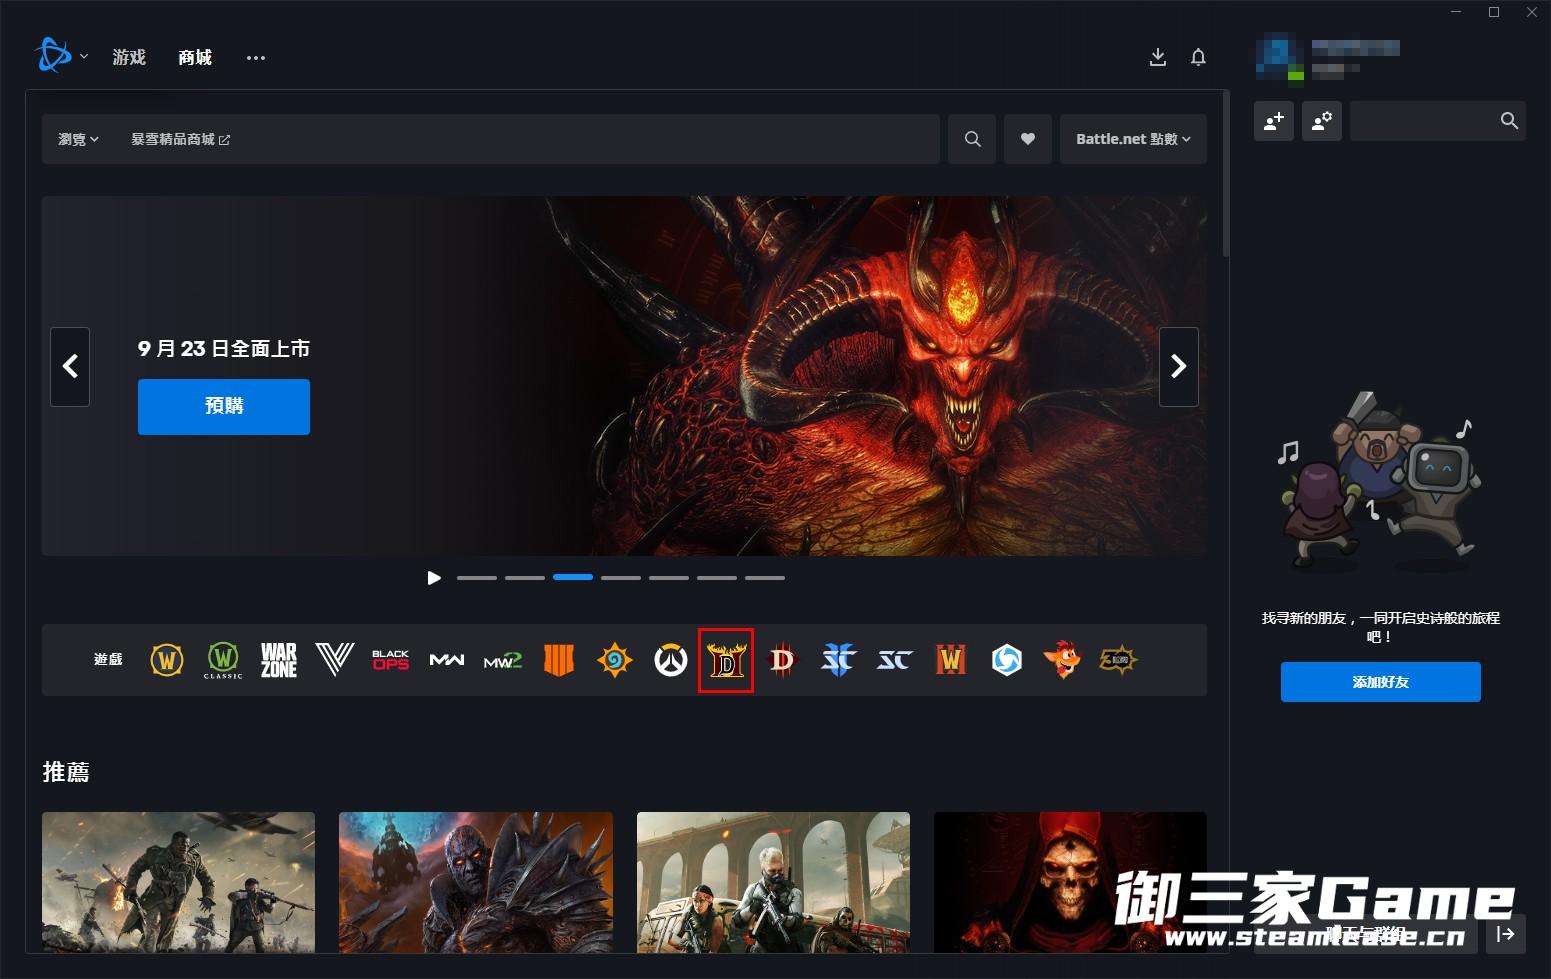
Task: Open the notifications bell
Action: (1198, 57)
